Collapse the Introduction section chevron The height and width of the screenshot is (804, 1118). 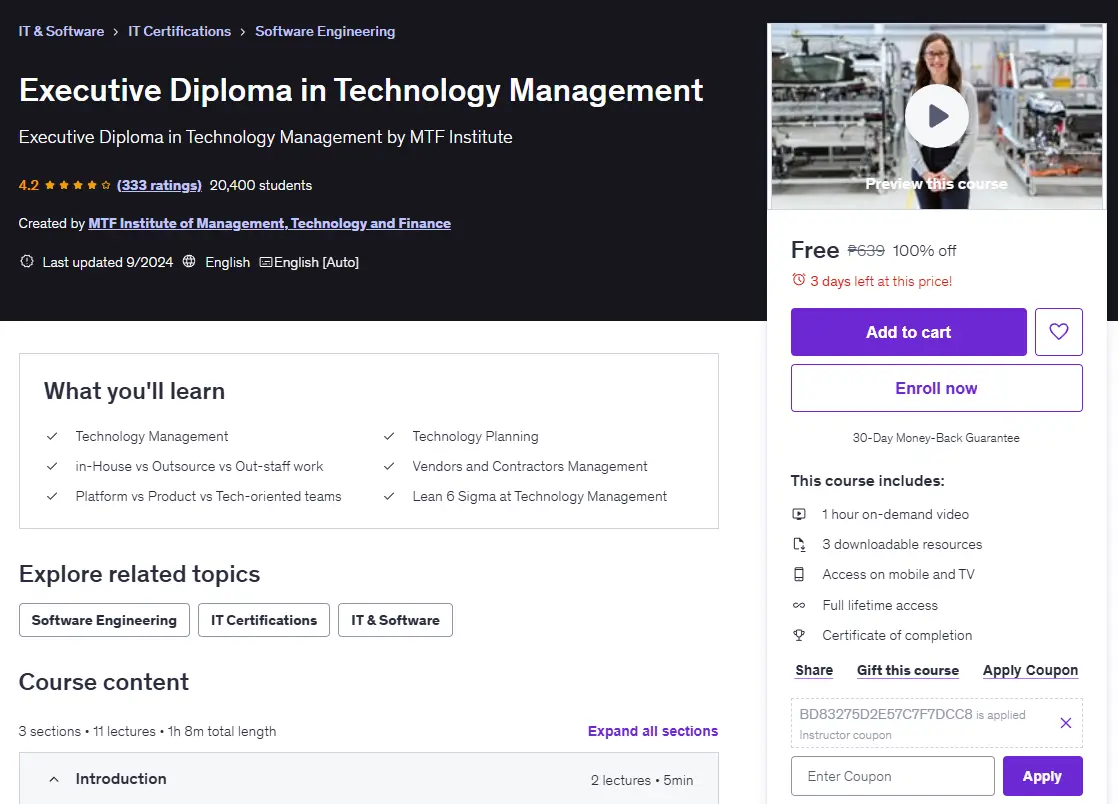(x=53, y=779)
